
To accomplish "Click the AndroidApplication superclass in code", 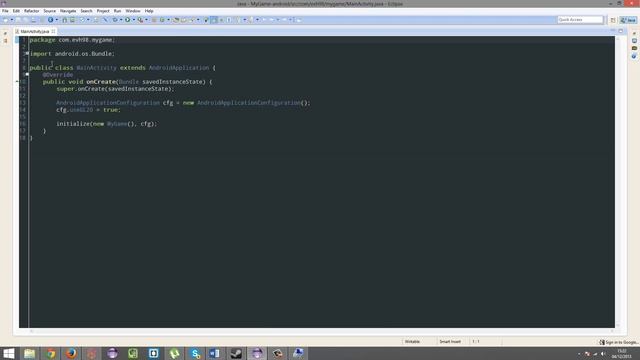I will pyautogui.click(x=179, y=68).
